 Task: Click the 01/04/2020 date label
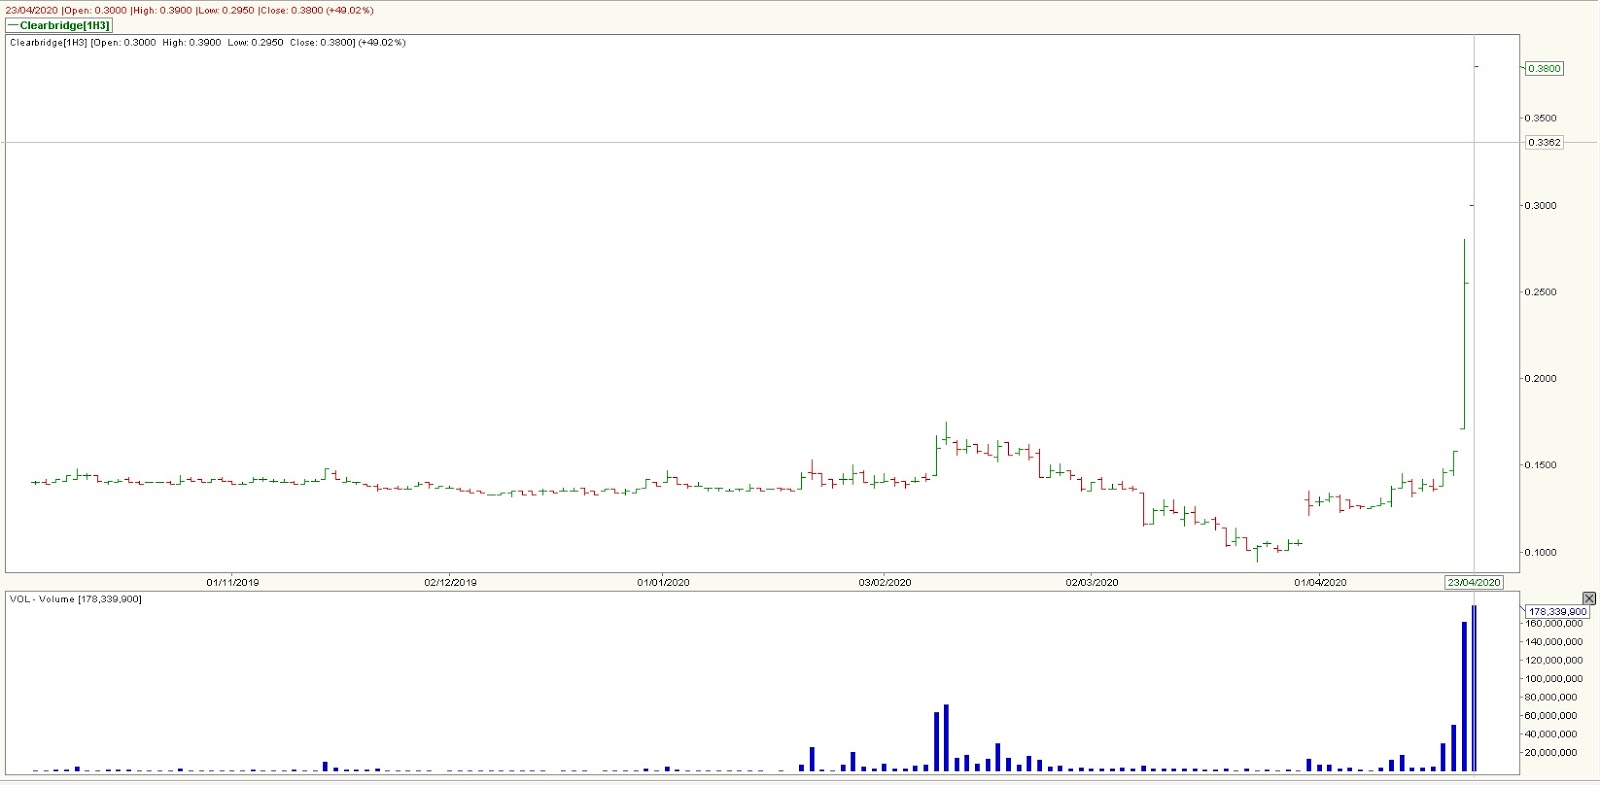[x=1320, y=582]
